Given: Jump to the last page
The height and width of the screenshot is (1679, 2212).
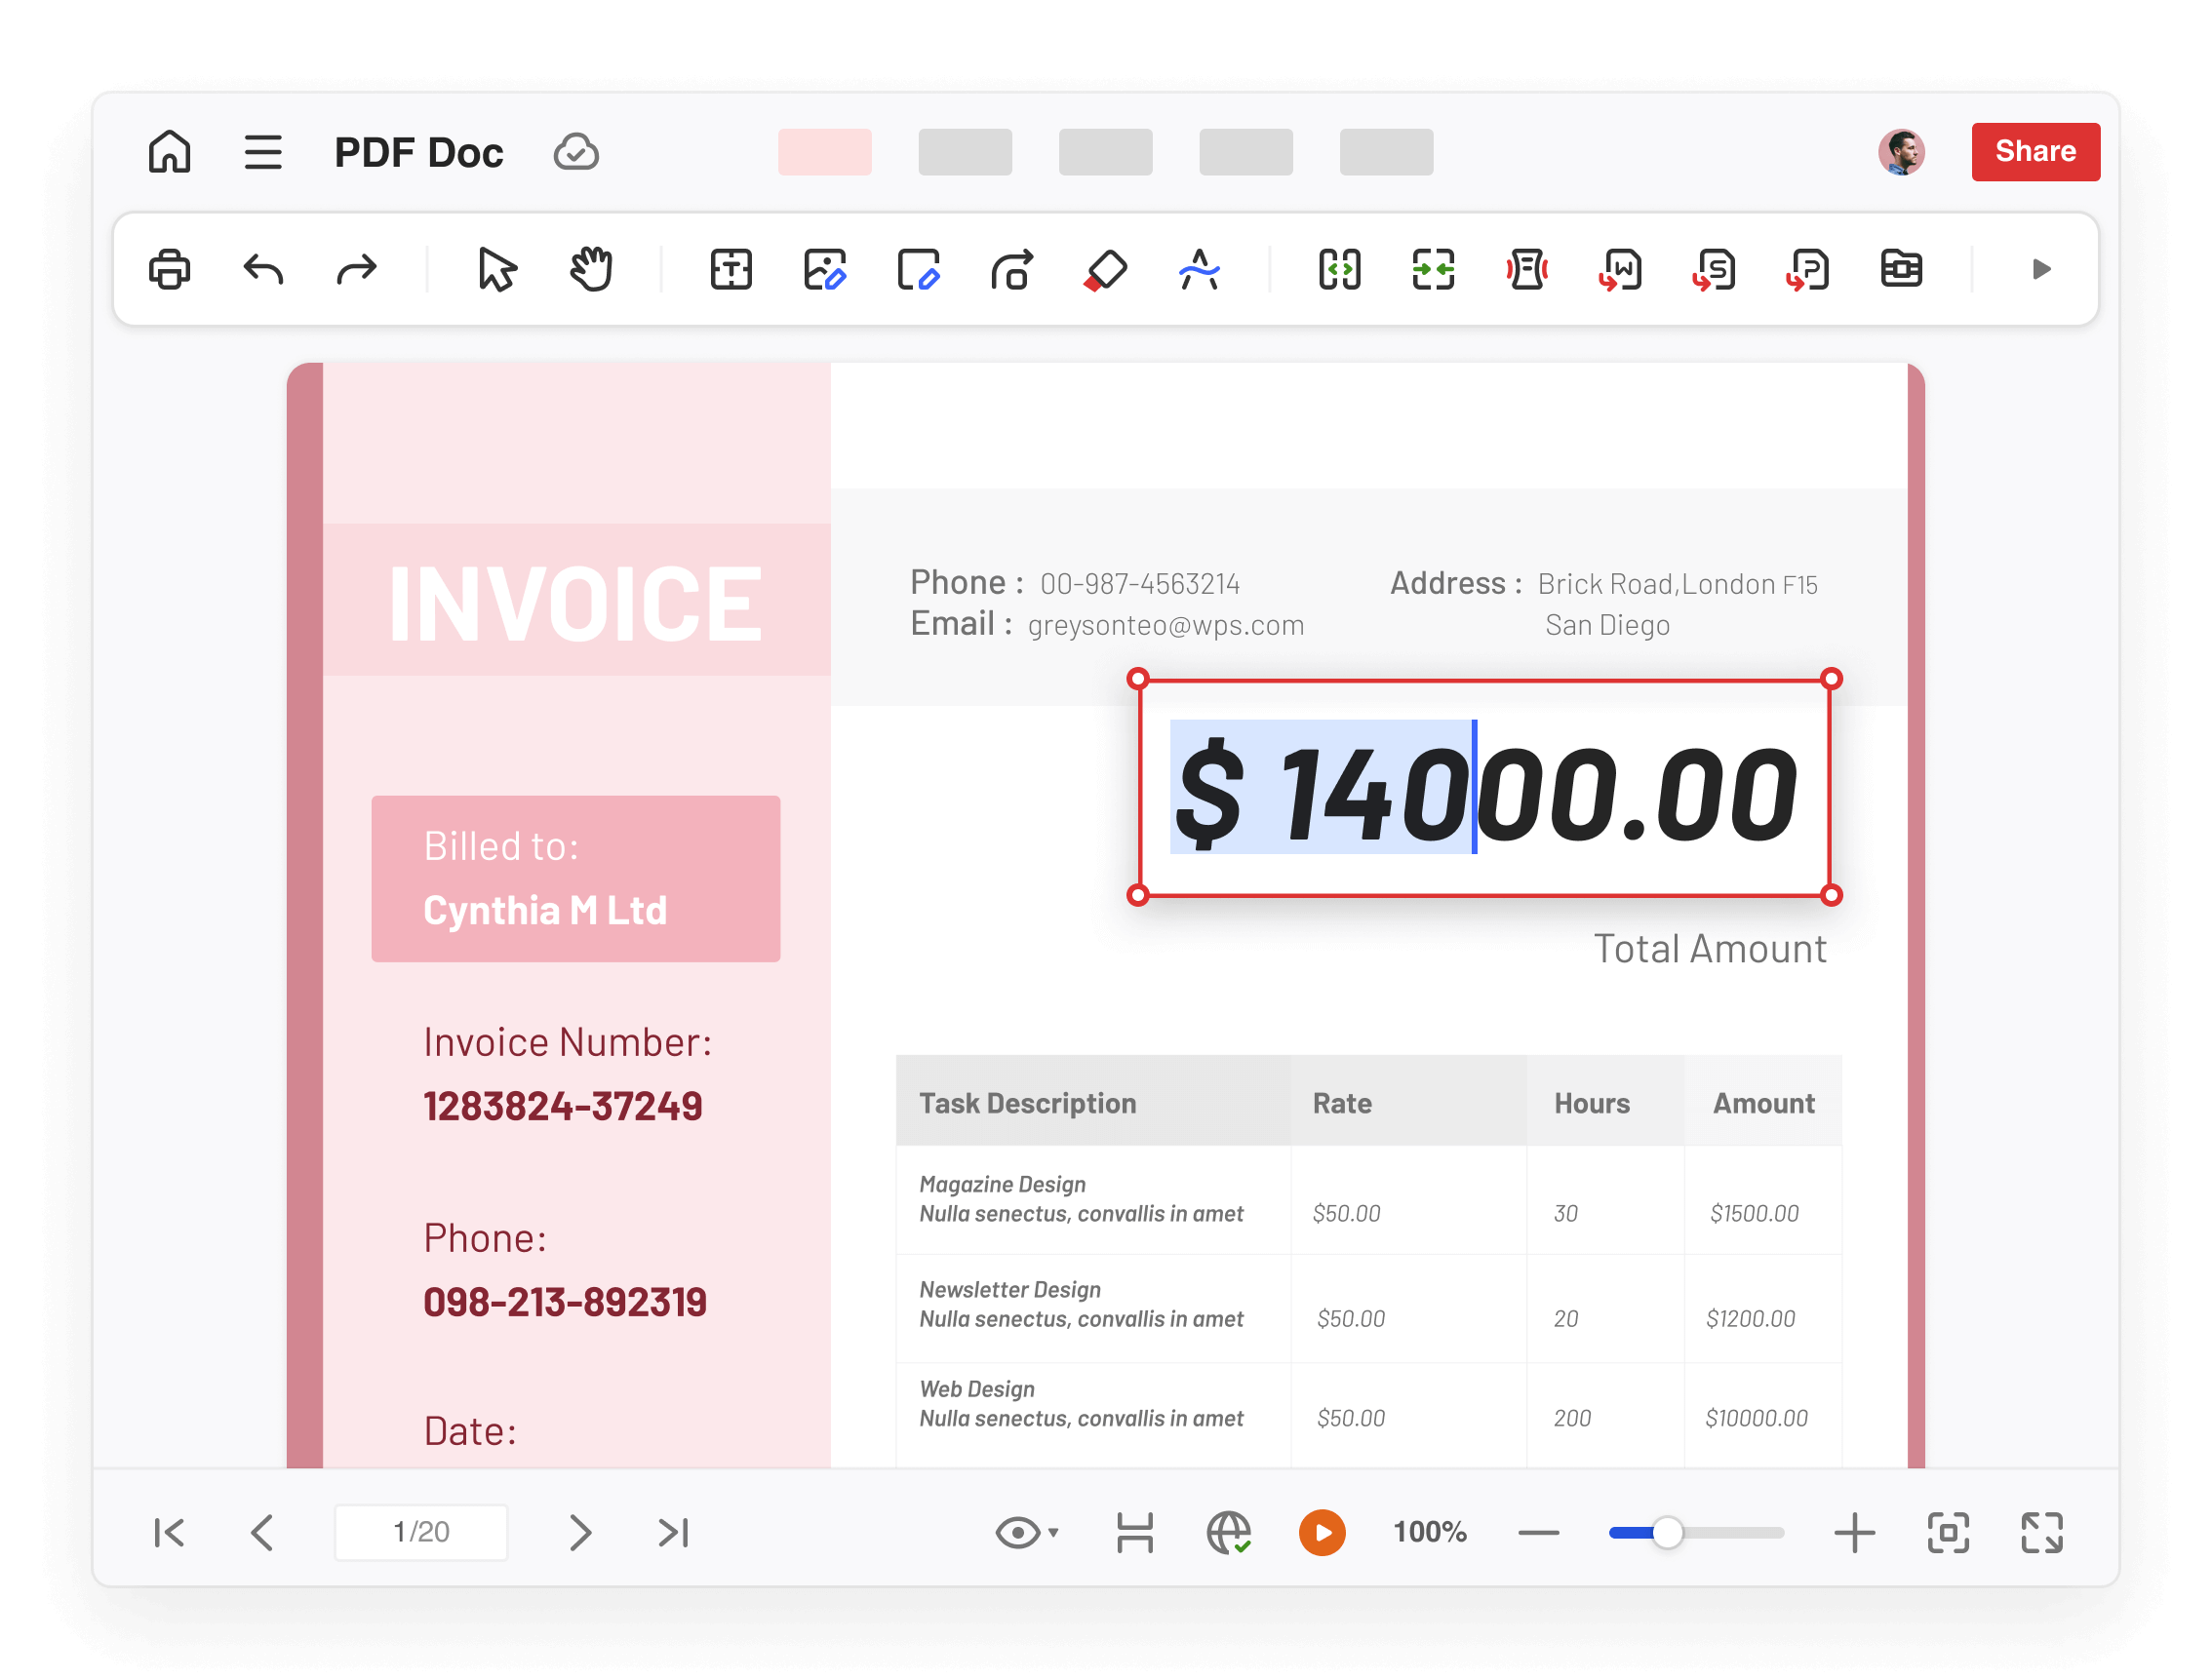Looking at the screenshot, I should click(672, 1531).
